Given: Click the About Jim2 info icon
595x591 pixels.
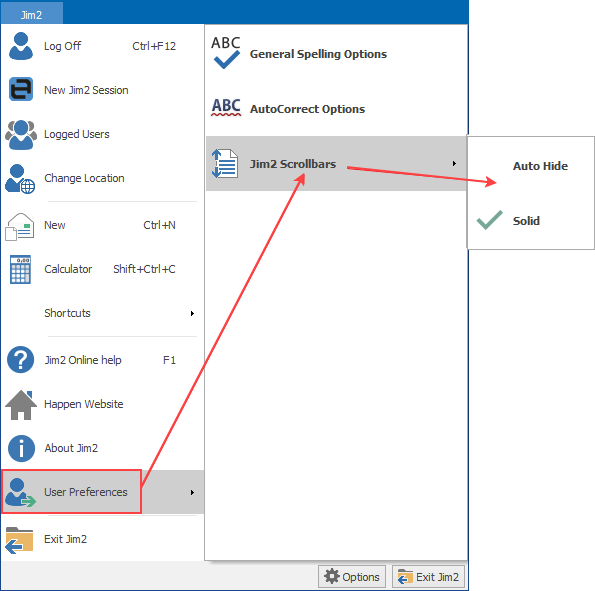Looking at the screenshot, I should 21,448.
